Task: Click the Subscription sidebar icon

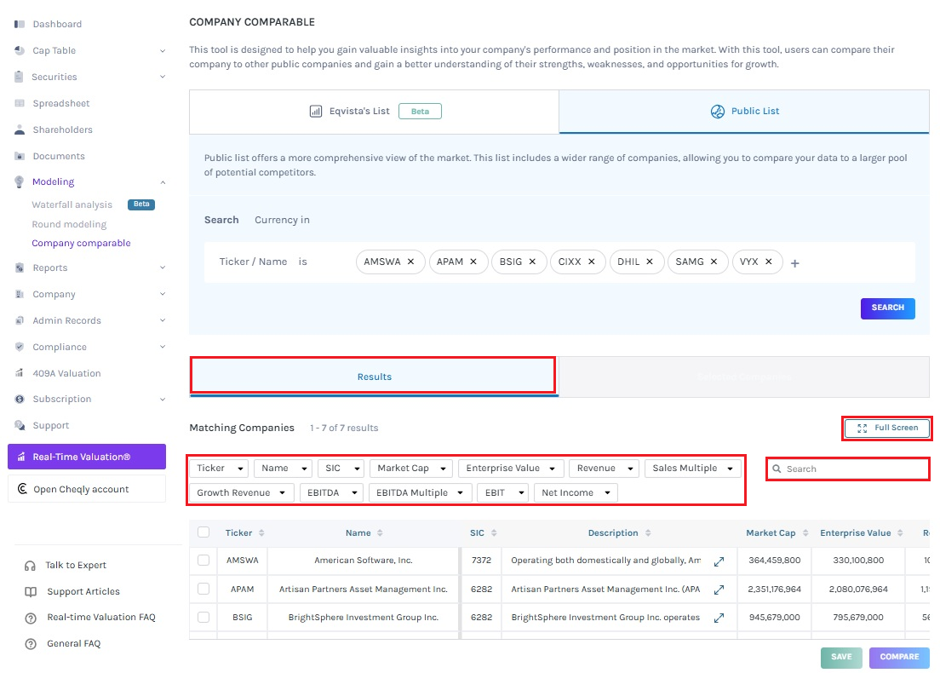Action: point(20,399)
